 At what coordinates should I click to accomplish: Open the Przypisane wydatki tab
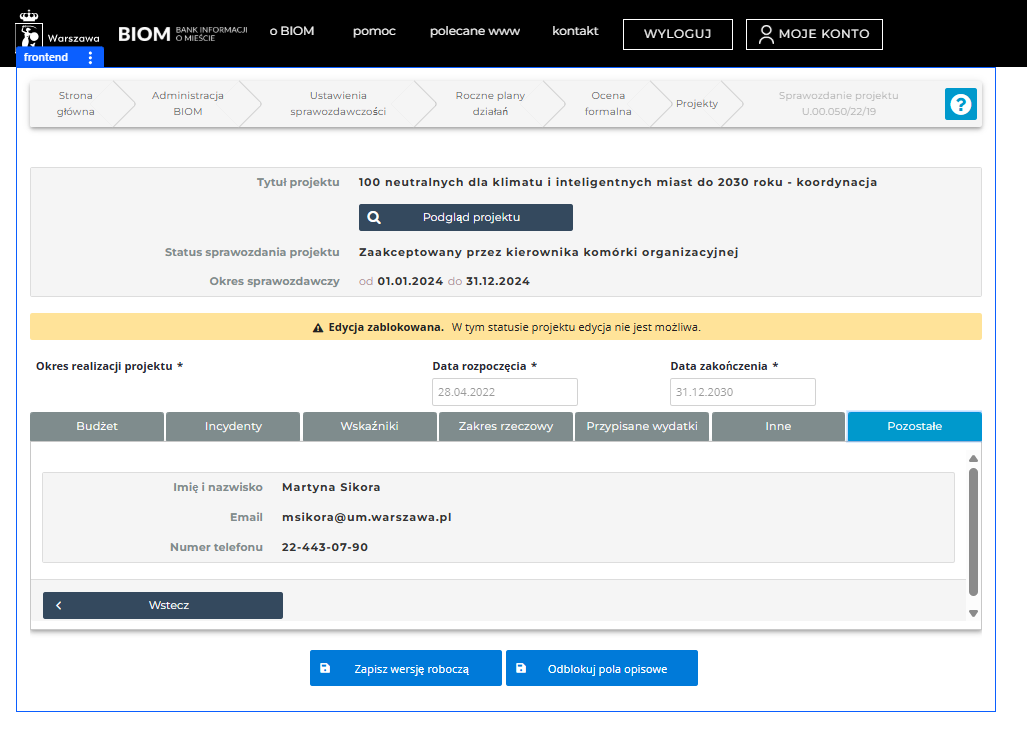click(642, 426)
